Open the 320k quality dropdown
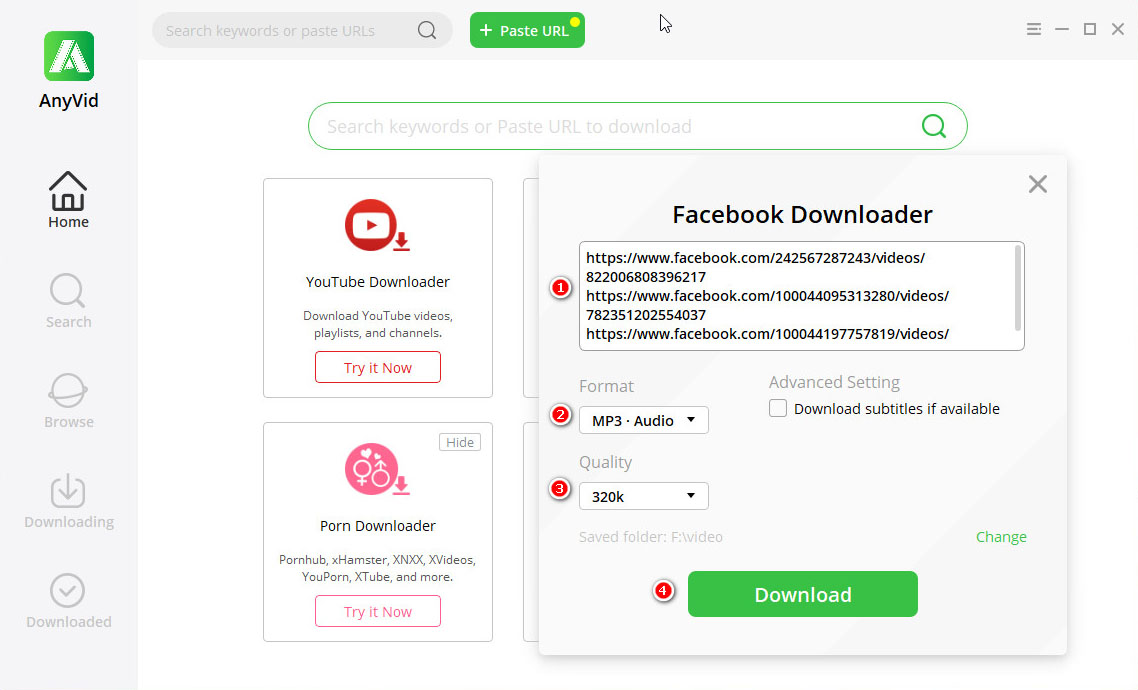The width and height of the screenshot is (1138, 690). [643, 496]
